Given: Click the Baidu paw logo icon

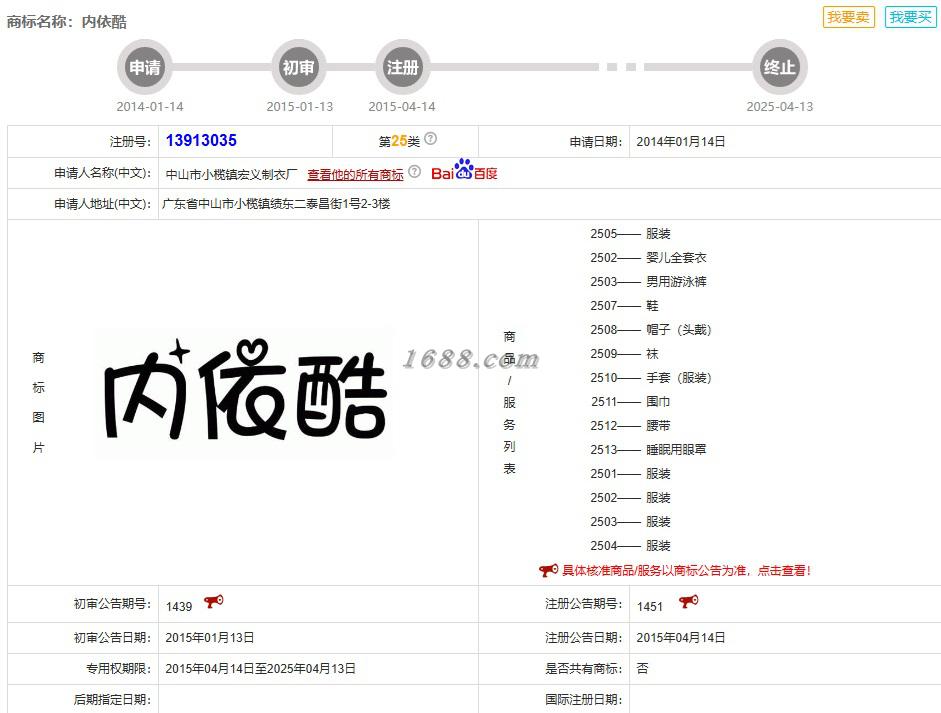Looking at the screenshot, I should pos(464,169).
